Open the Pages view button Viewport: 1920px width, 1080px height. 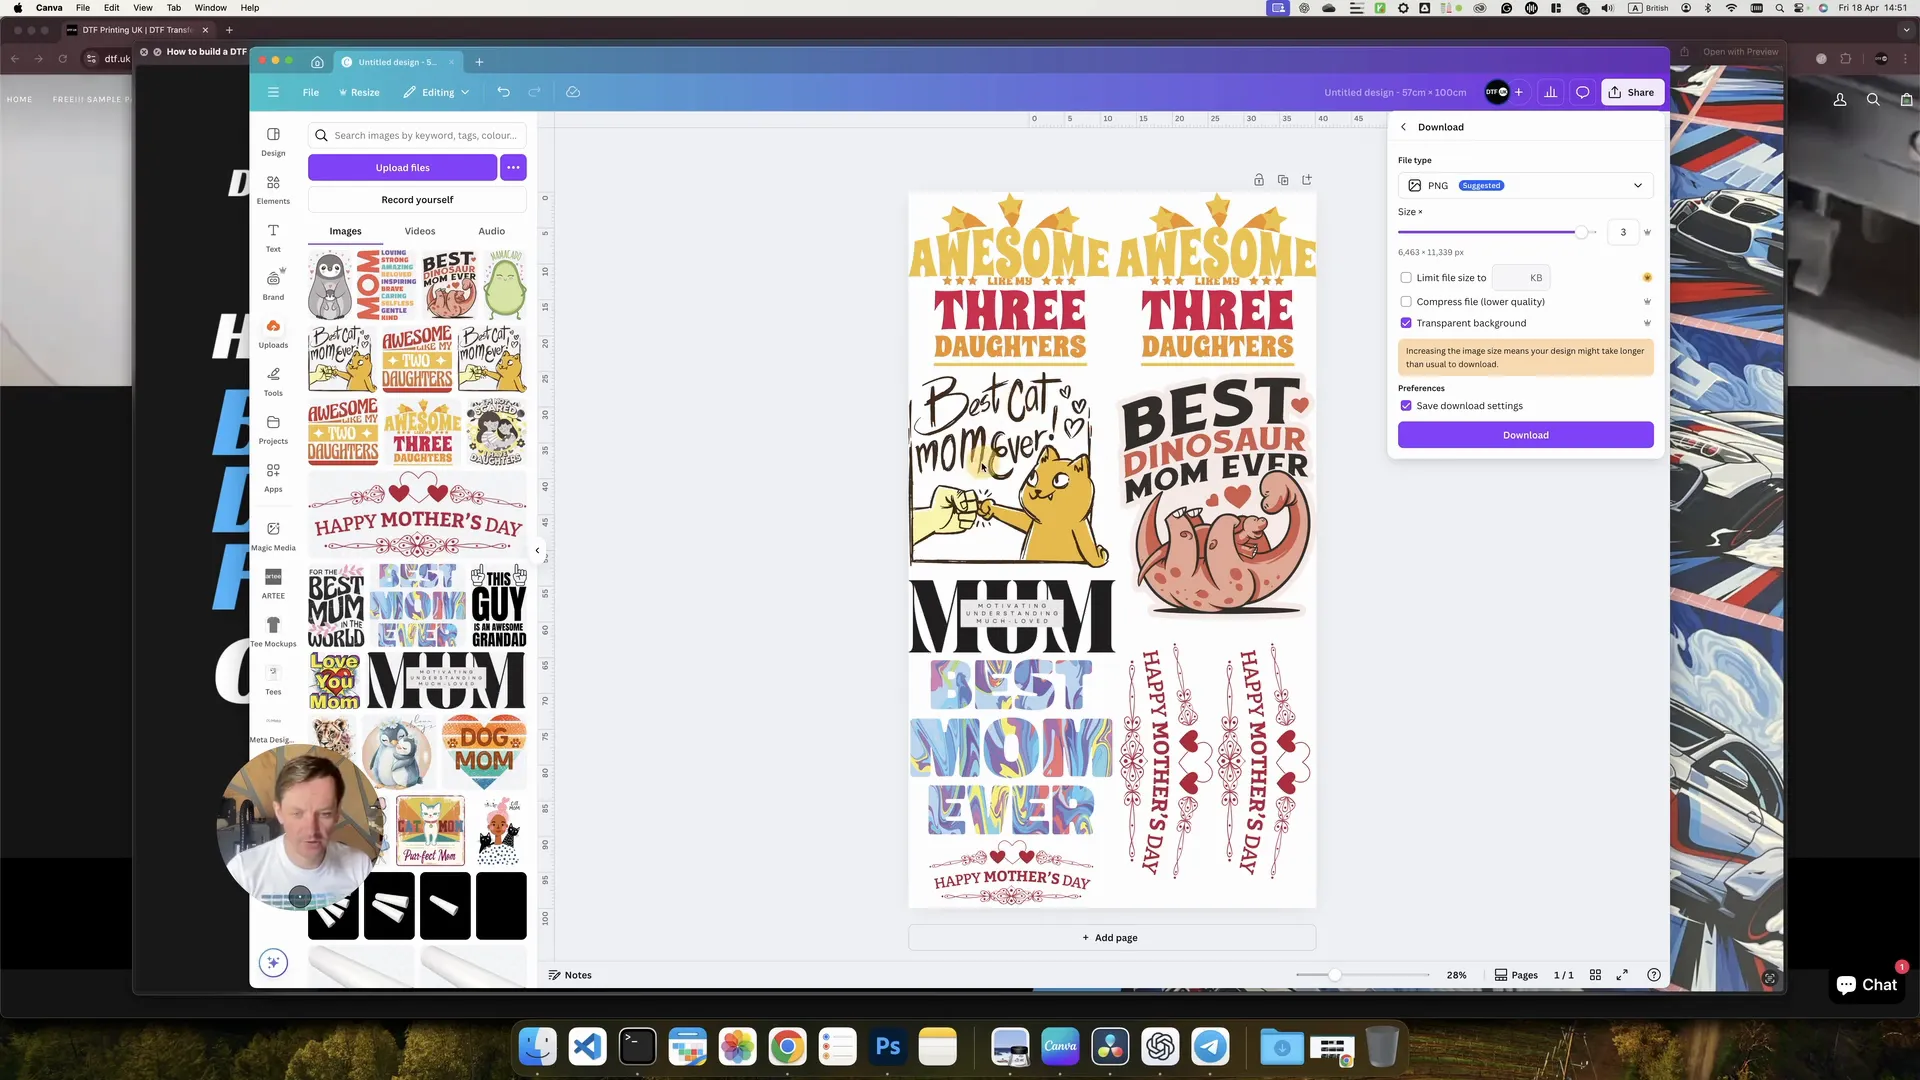(x=1516, y=975)
